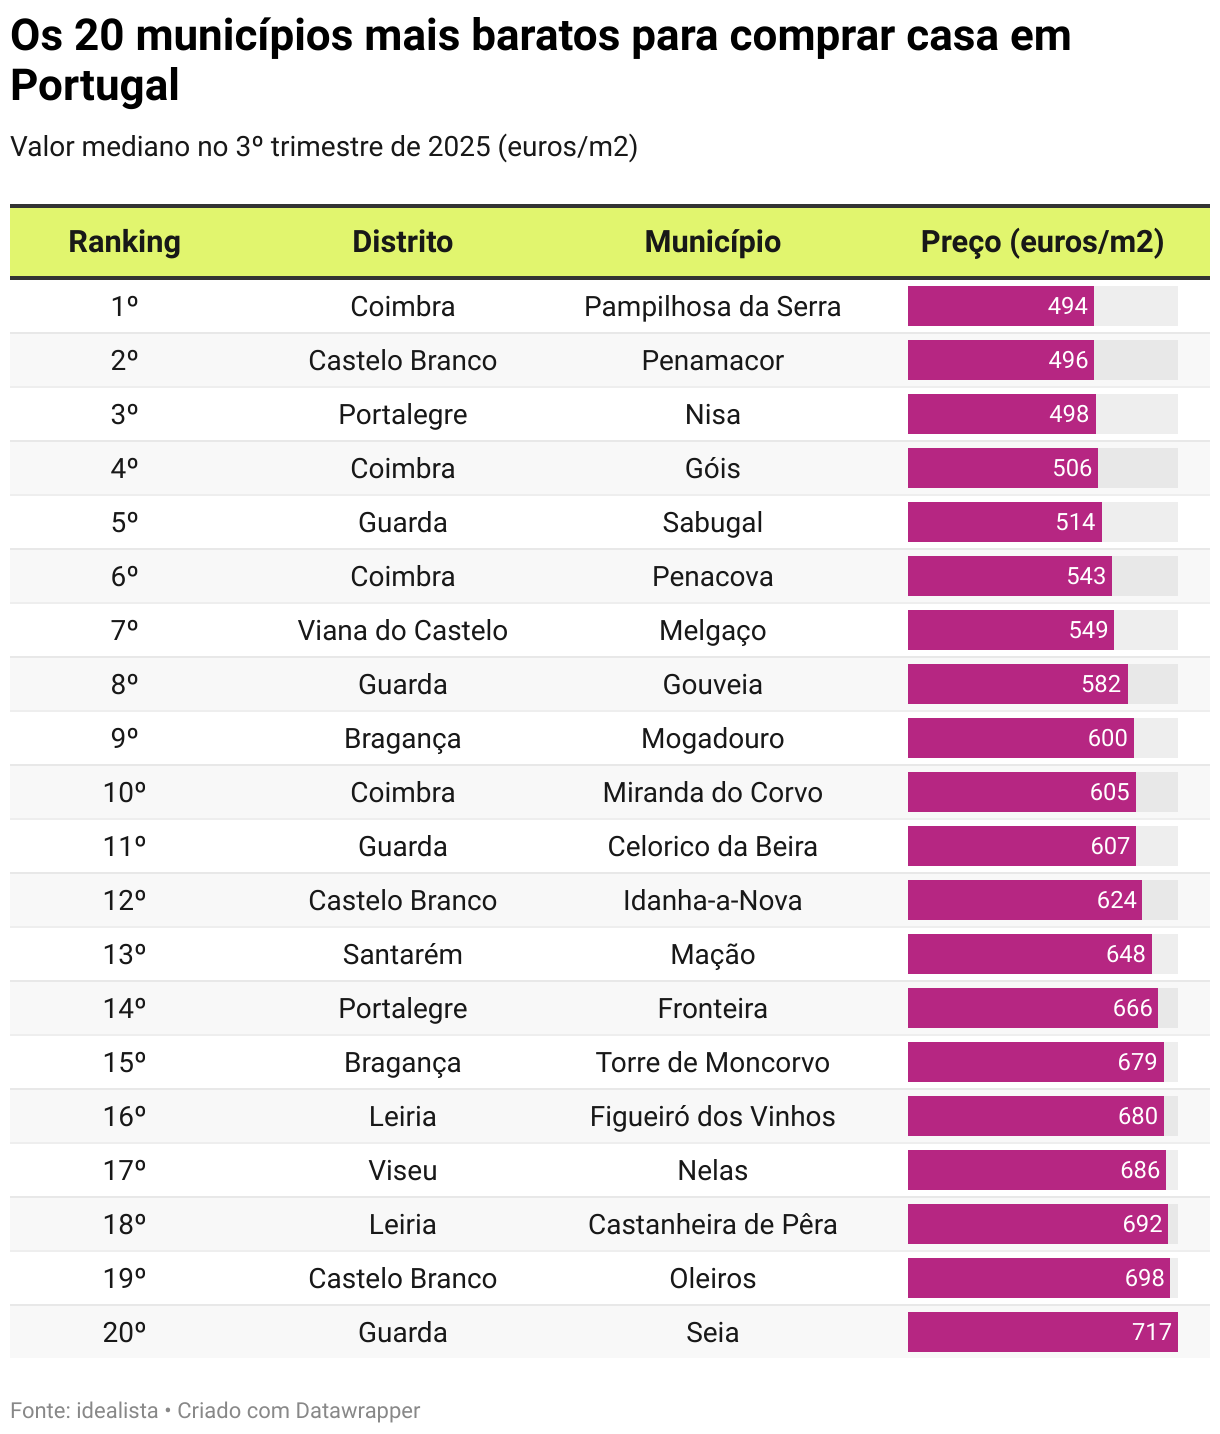The image size is (1220, 1434).
Task: Select the Santarém district cell
Action: pos(403,954)
